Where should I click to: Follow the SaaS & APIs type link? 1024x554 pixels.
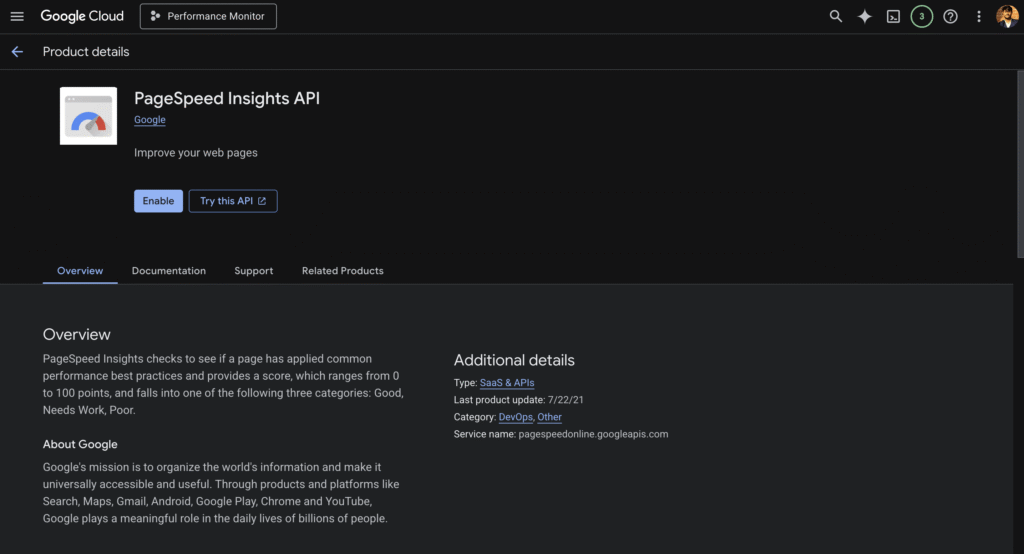click(x=507, y=383)
